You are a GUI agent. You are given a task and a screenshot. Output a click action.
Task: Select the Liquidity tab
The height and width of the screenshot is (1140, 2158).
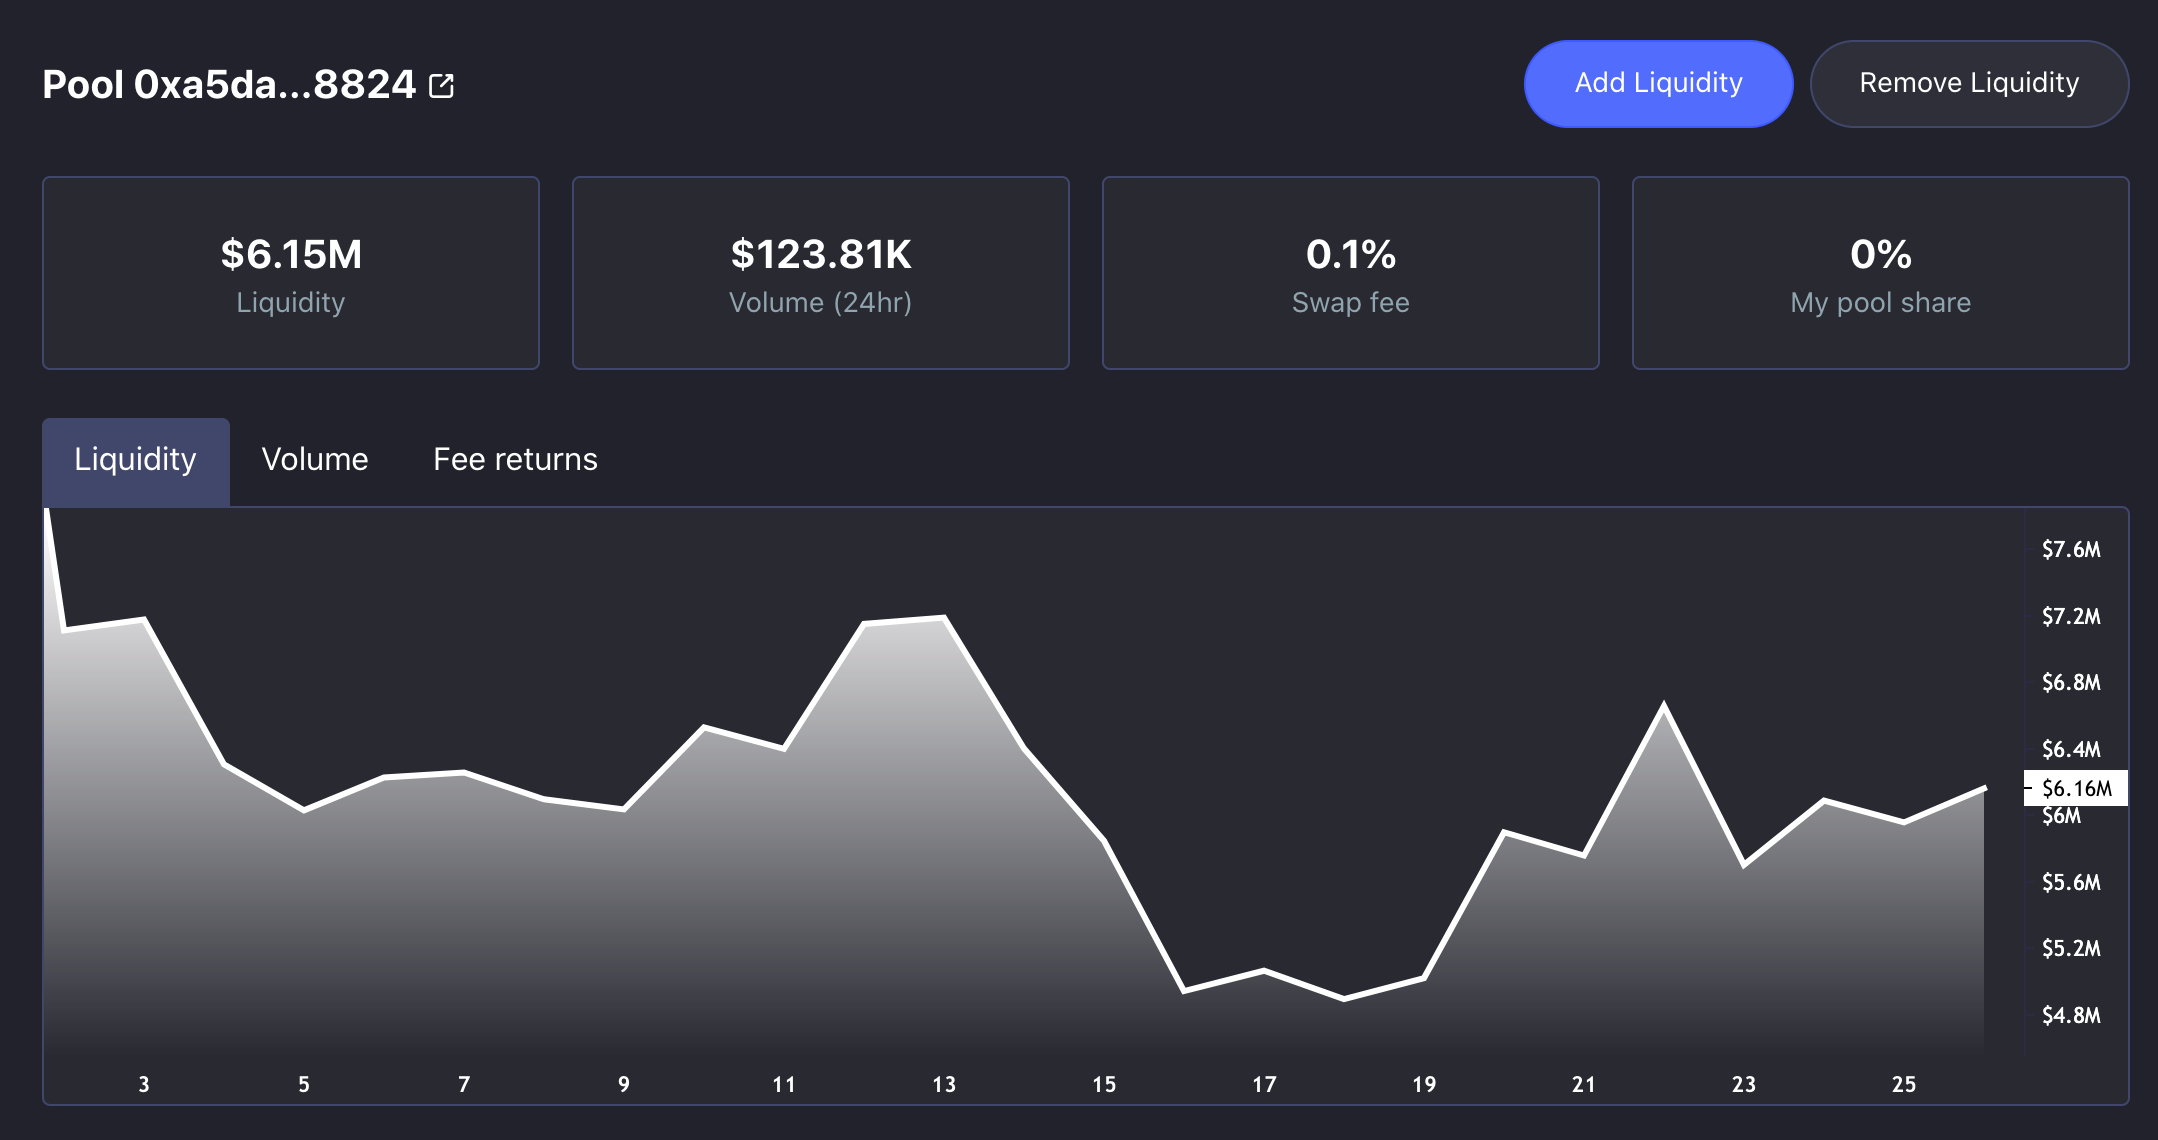135,459
